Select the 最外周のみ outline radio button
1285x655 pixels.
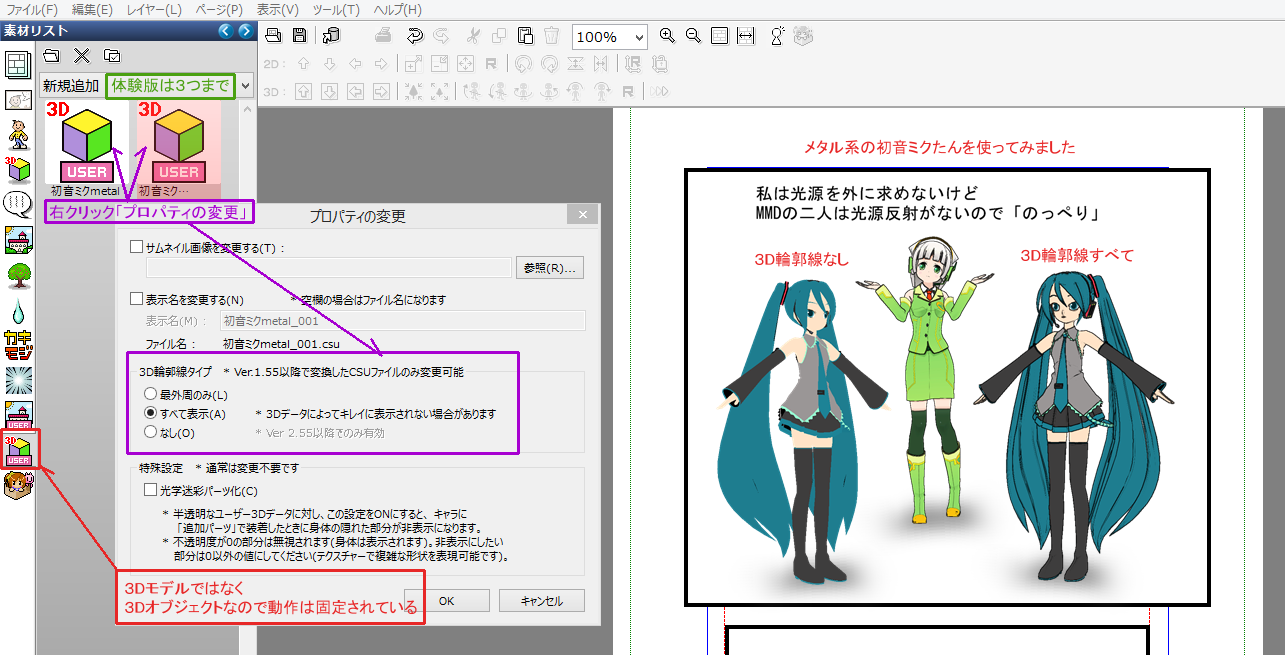[x=151, y=395]
